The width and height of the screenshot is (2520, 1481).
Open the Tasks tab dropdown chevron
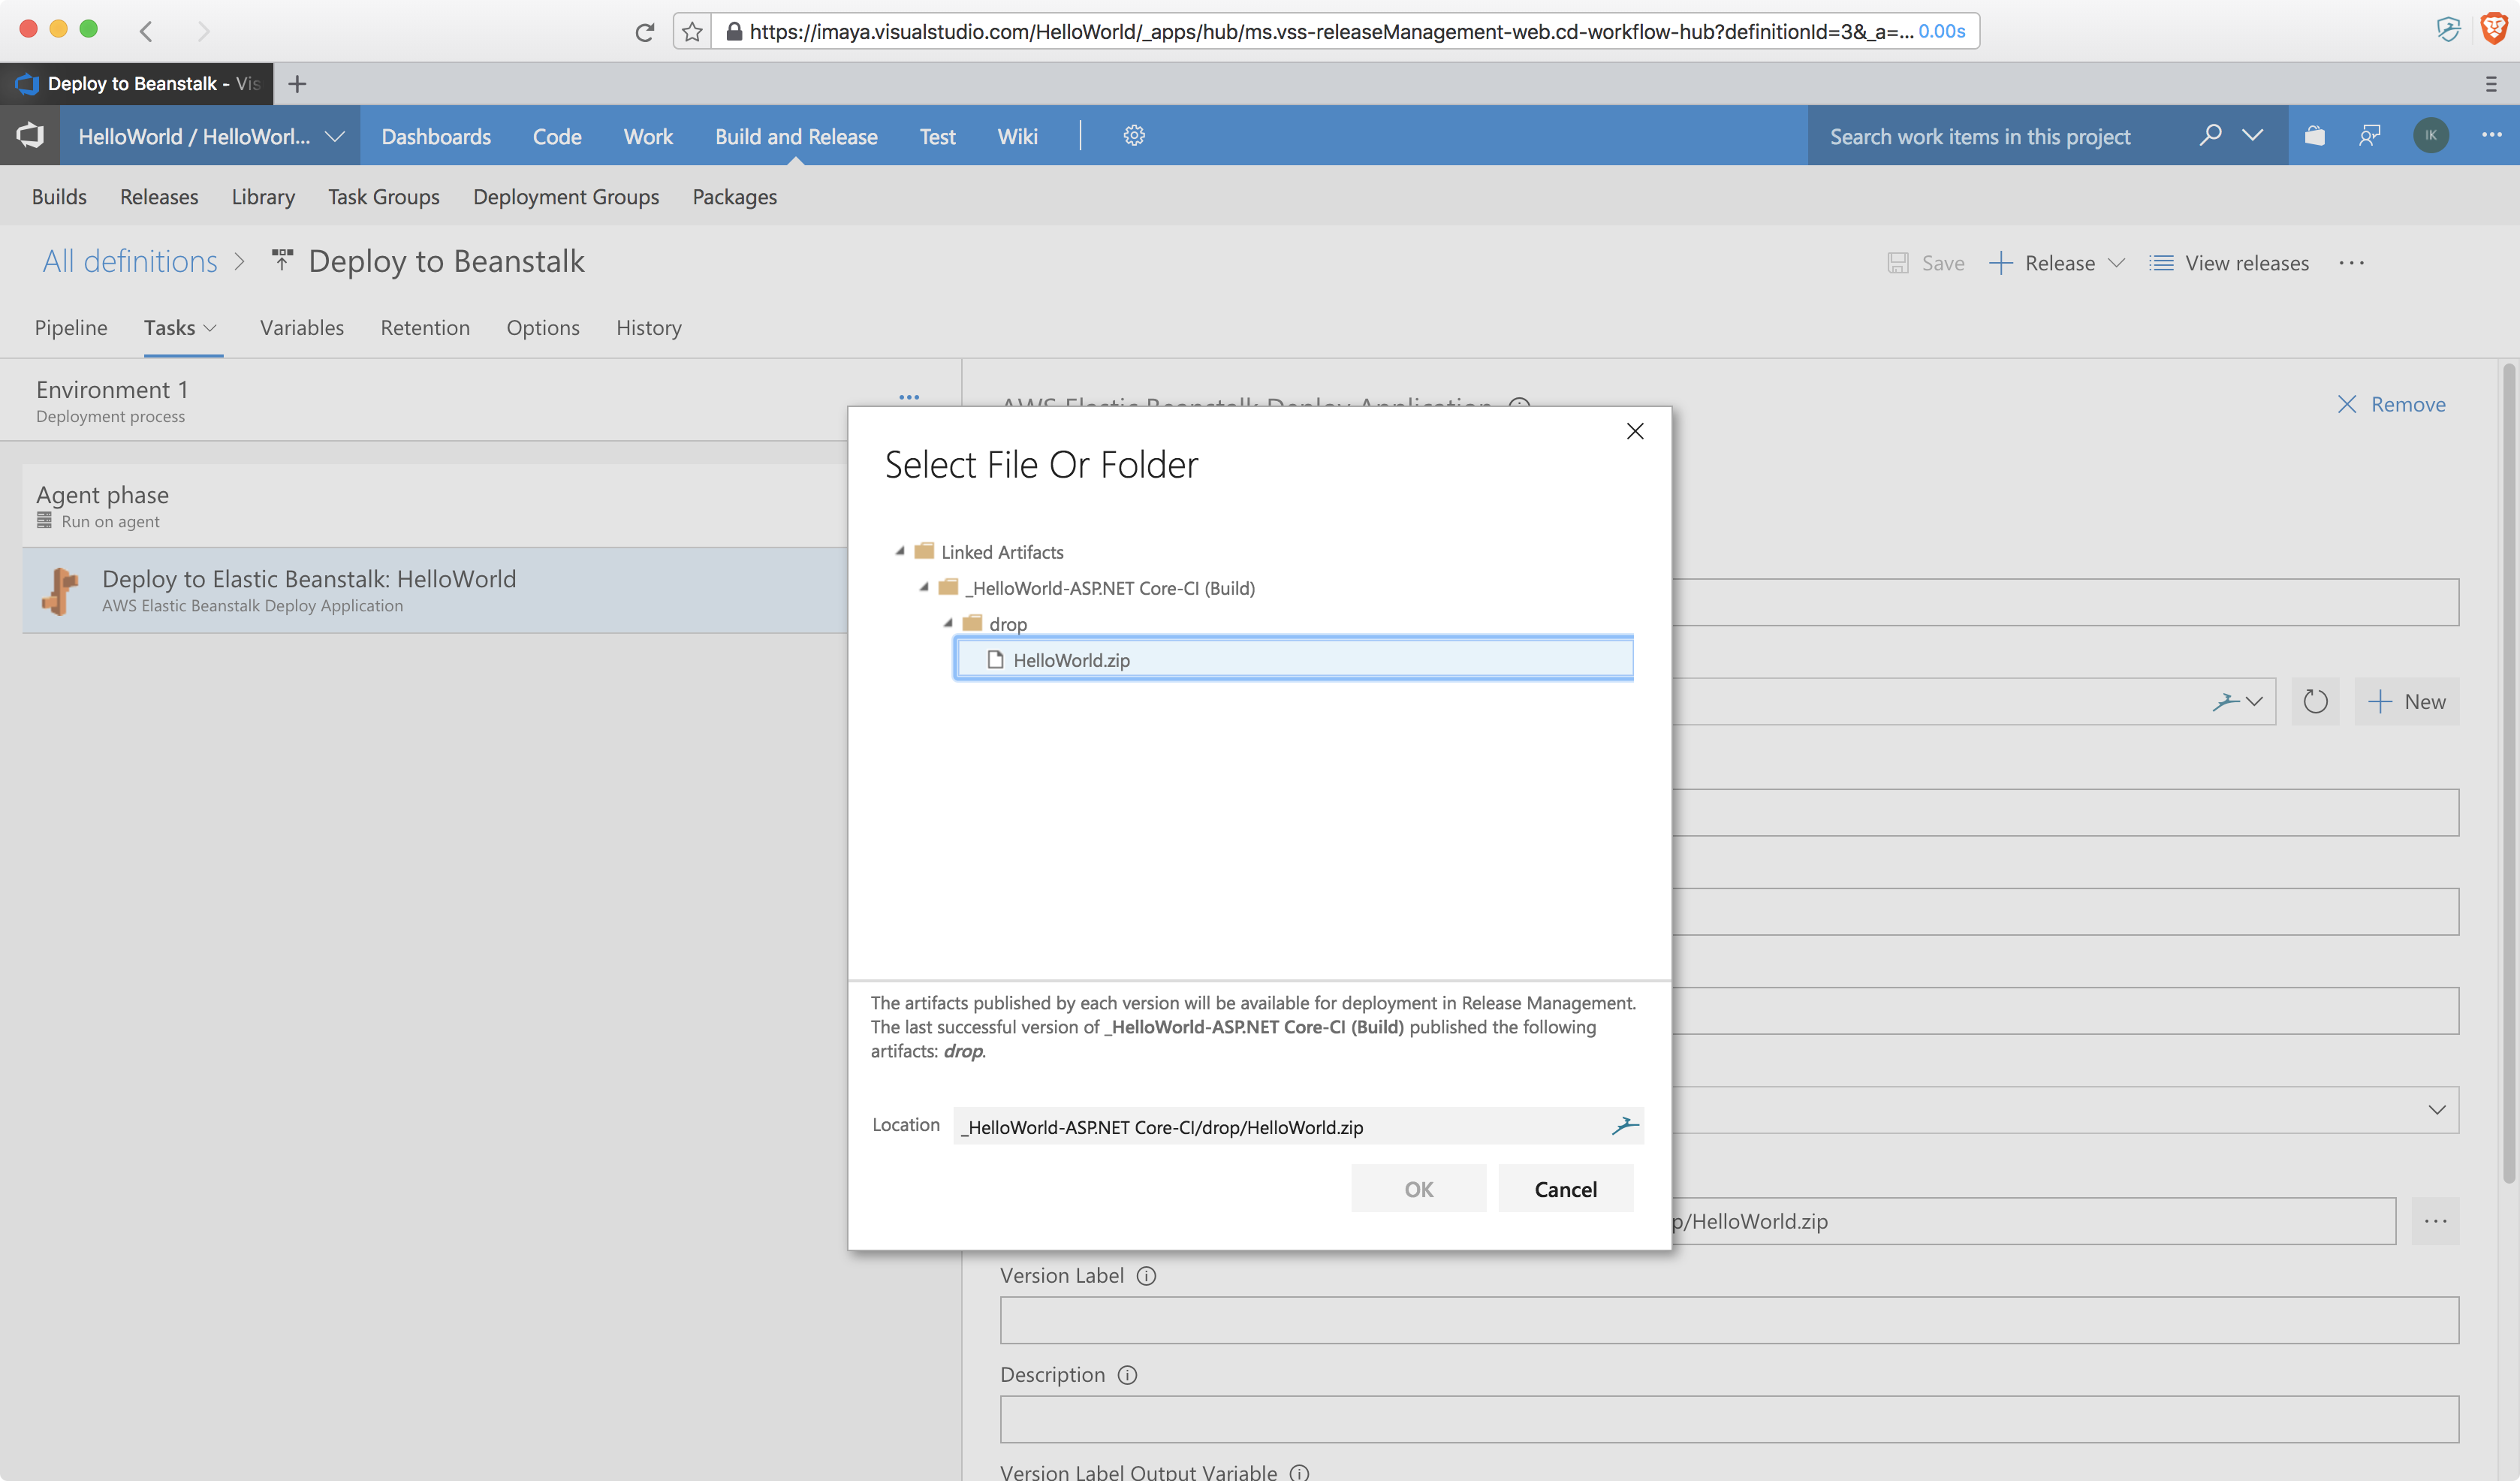click(210, 328)
